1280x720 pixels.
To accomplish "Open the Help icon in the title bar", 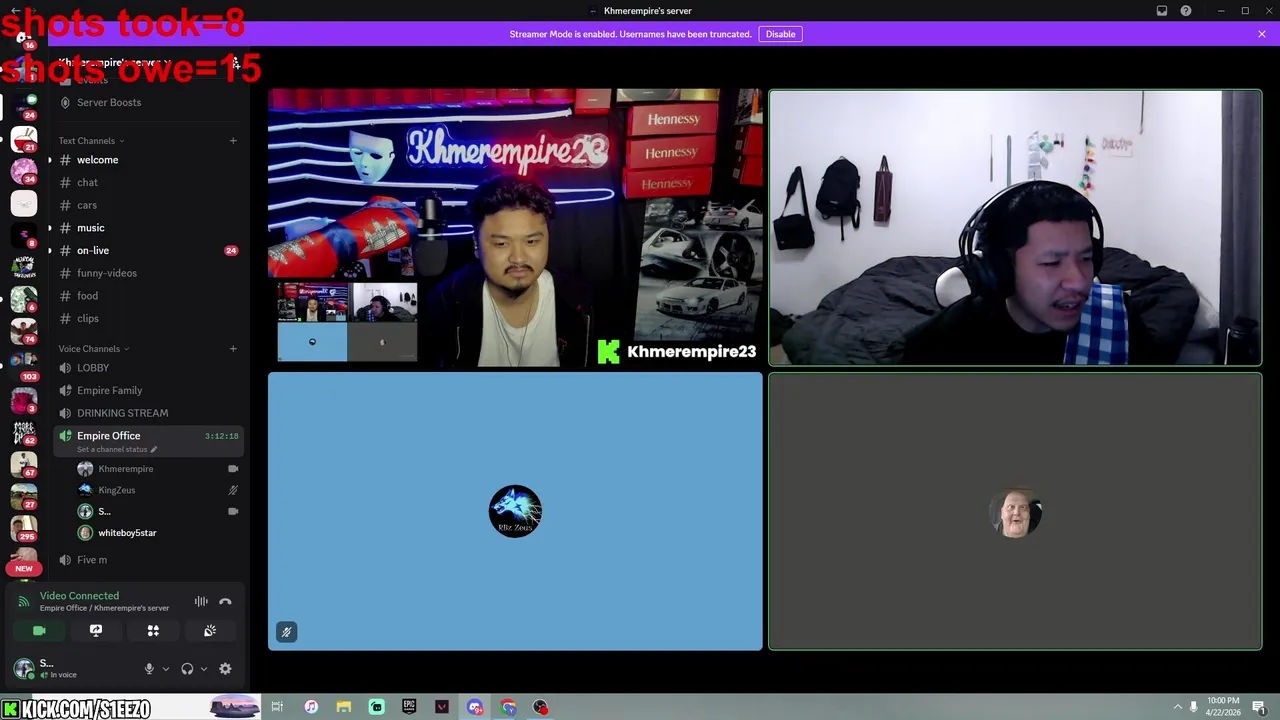I will [1186, 11].
